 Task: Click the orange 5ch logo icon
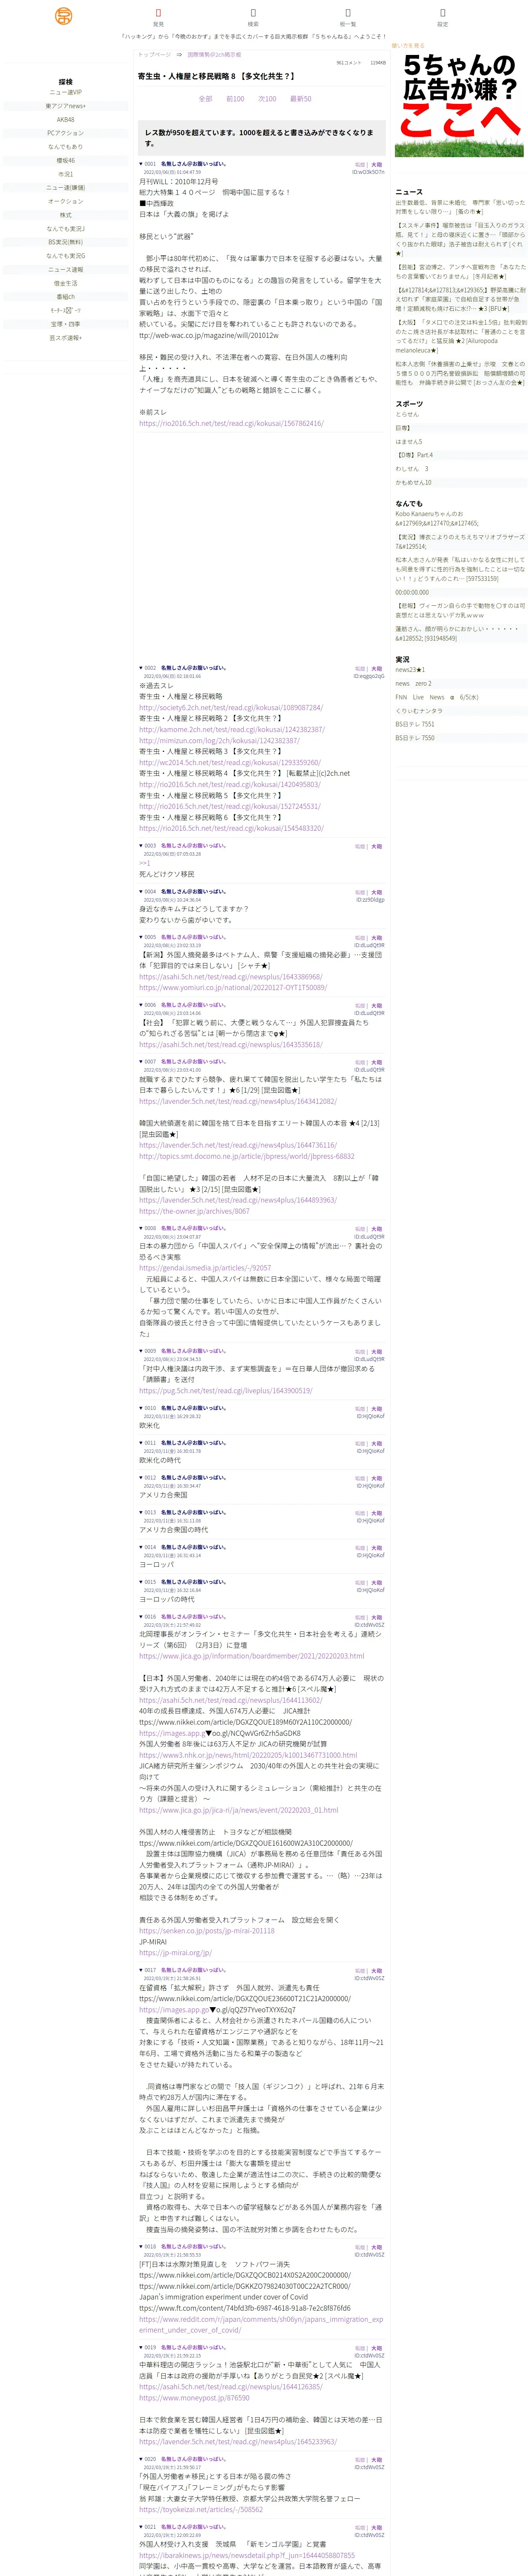[64, 15]
